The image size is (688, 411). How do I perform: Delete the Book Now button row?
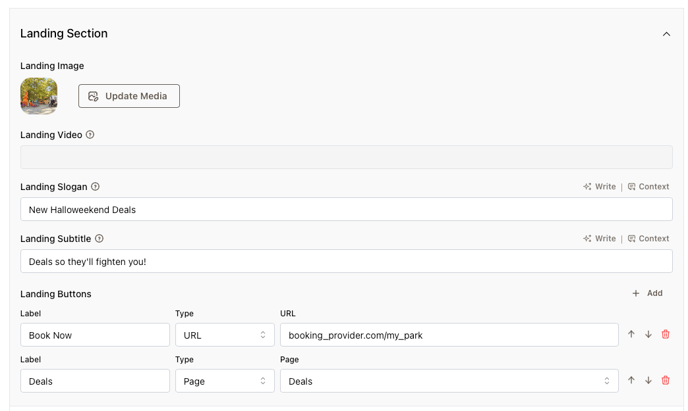pyautogui.click(x=665, y=335)
